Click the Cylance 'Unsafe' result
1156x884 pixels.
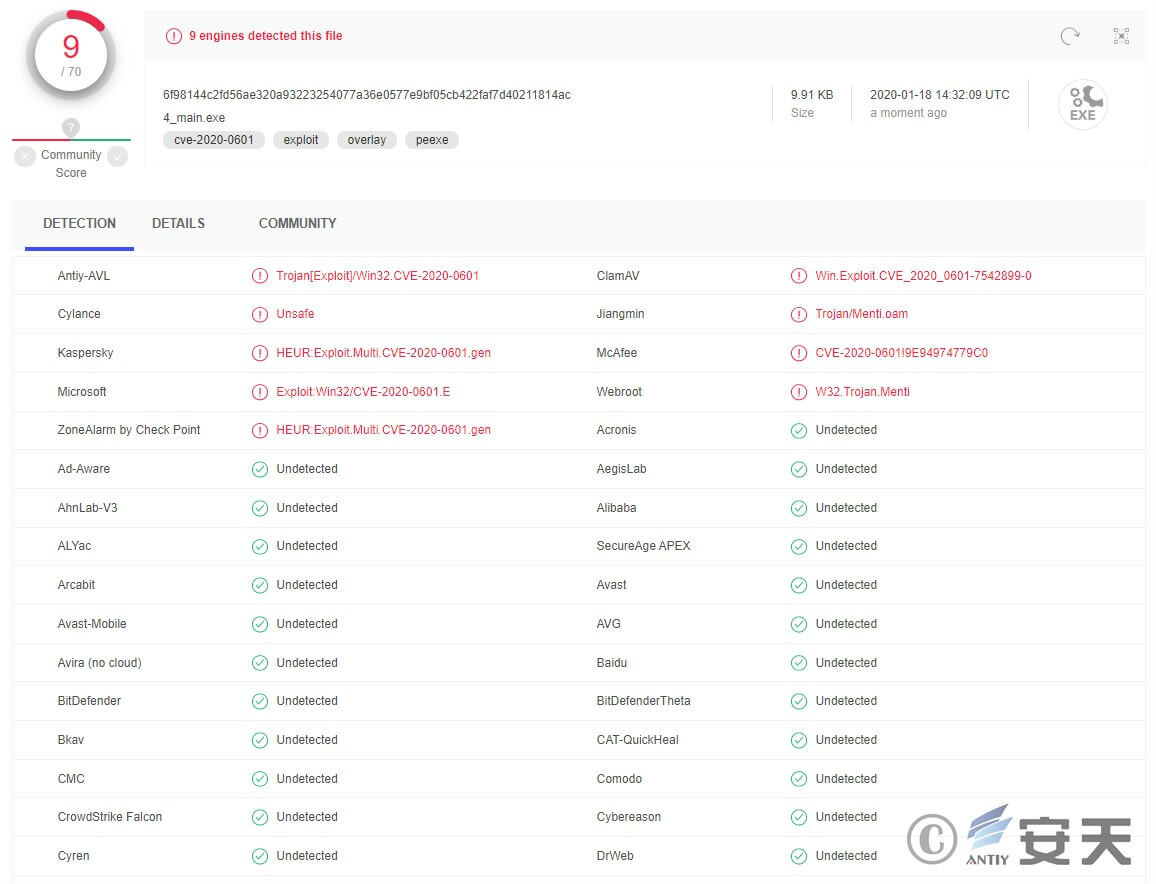click(x=295, y=314)
